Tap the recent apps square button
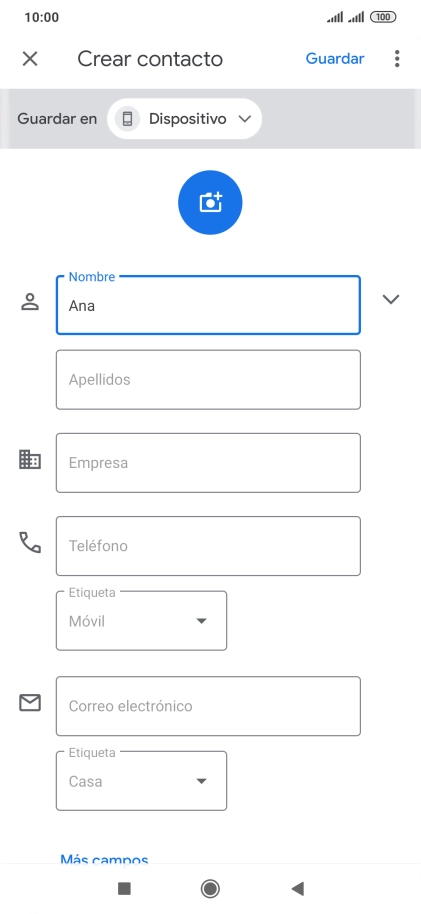This screenshot has width=421, height=914. [124, 888]
